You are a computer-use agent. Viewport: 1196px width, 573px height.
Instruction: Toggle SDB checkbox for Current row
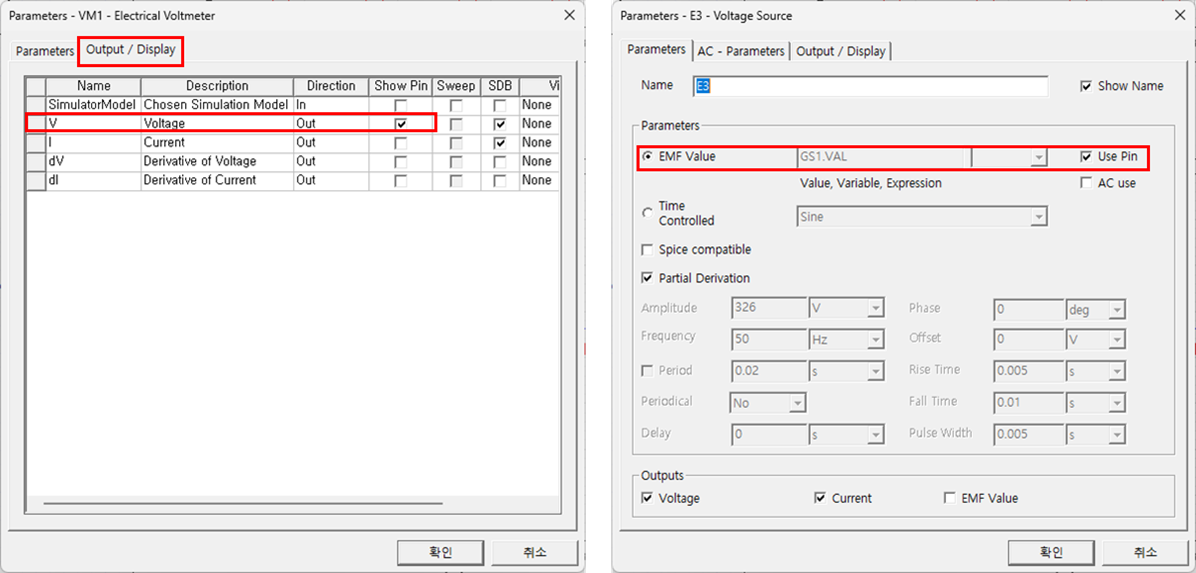point(500,143)
